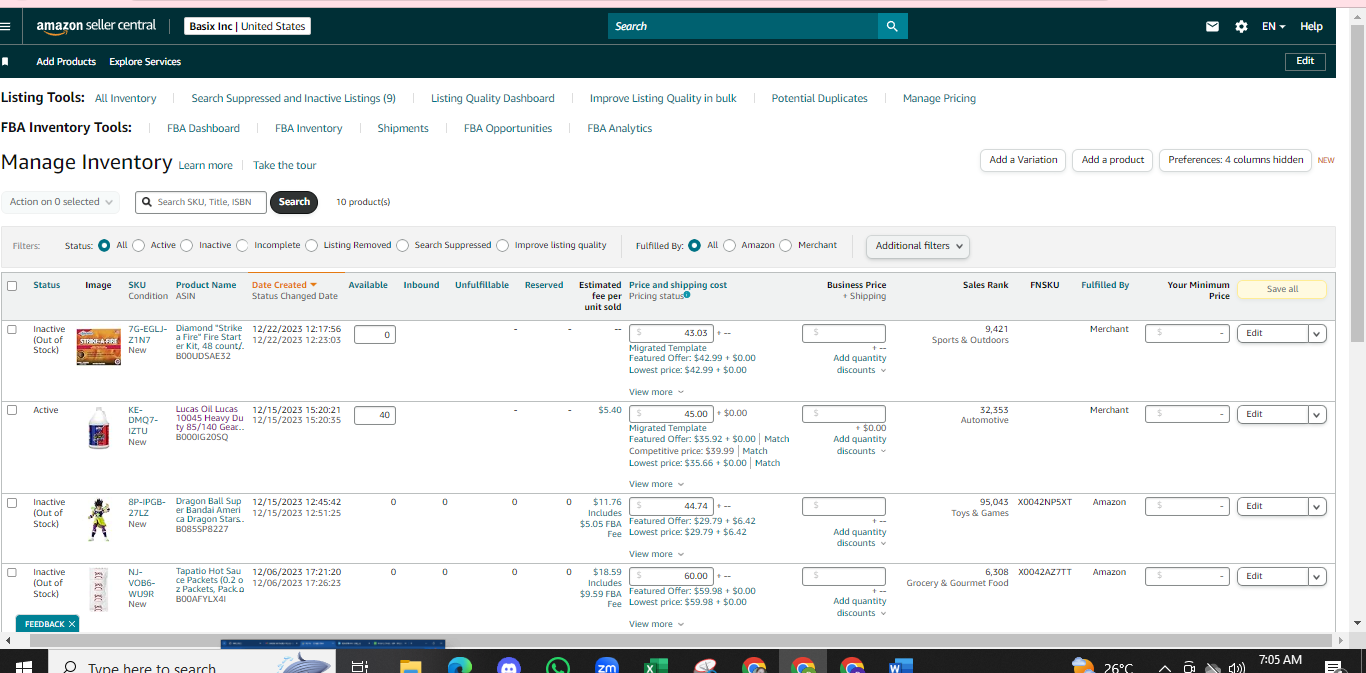Open Windows Start menu
The image size is (1366, 673).
pos(23,666)
